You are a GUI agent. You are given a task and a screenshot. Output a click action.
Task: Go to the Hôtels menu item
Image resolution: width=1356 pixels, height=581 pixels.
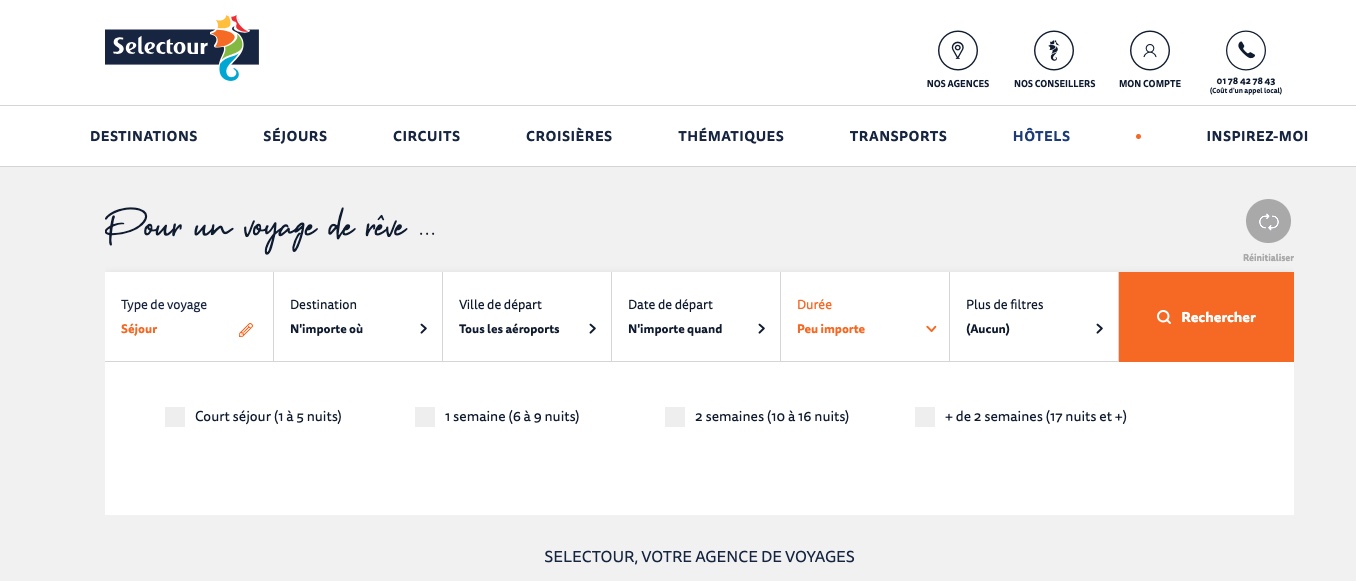(1041, 137)
